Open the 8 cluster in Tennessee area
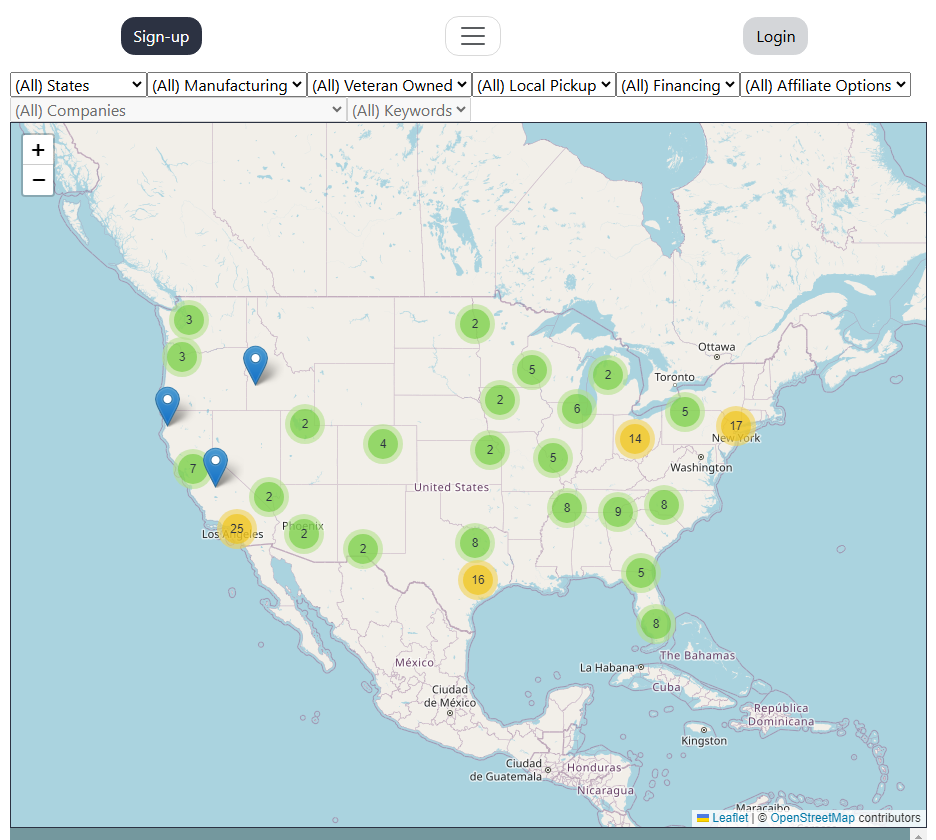Viewport: 936px width, 840px height. [x=567, y=508]
